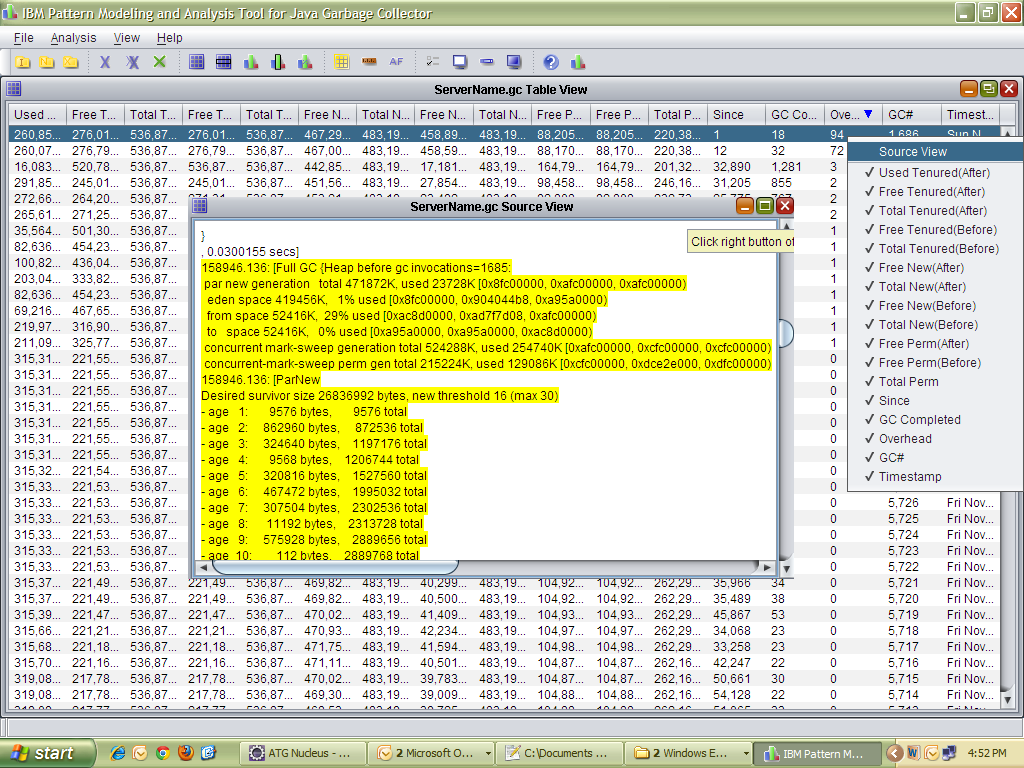Screen dimensions: 1024x768
Task: Sort by the Since column header
Action: tap(735, 114)
